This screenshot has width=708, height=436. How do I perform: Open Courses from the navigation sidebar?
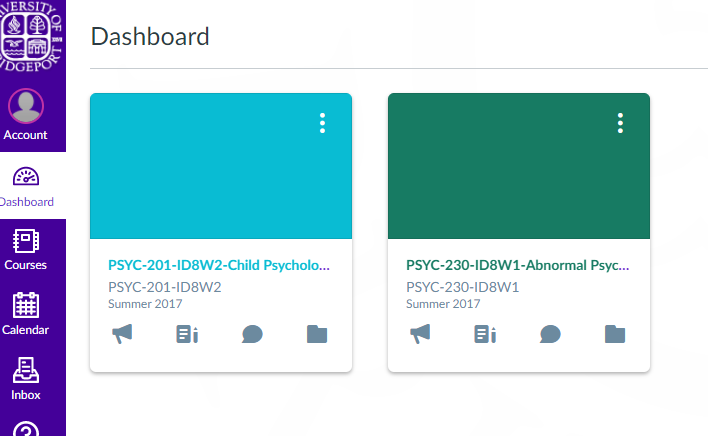26,250
